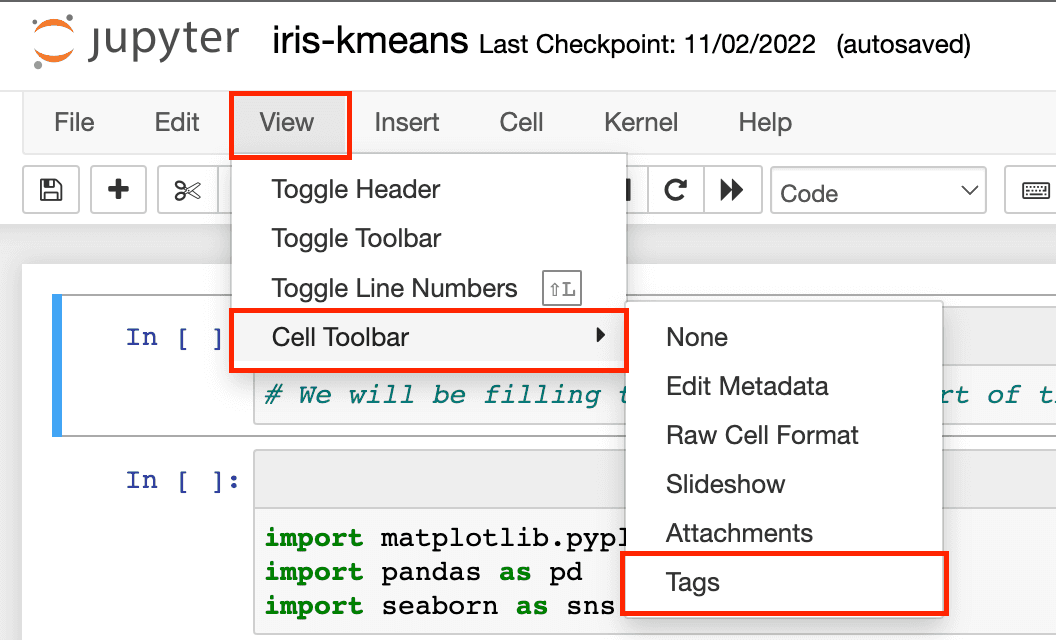This screenshot has width=1056, height=640.
Task: Toggle Header in the View menu
Action: pyautogui.click(x=355, y=189)
